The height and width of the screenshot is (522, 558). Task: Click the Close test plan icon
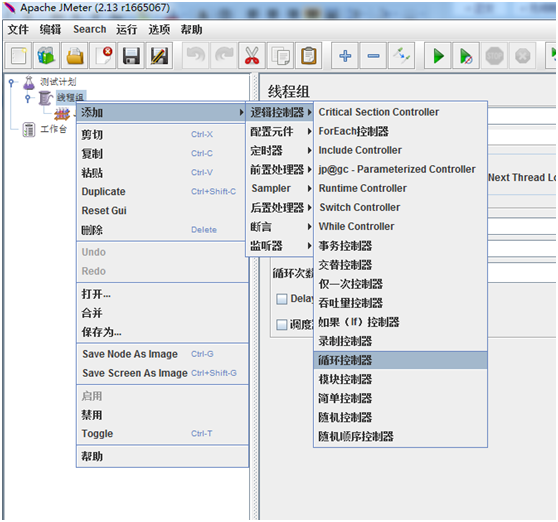coord(103,56)
